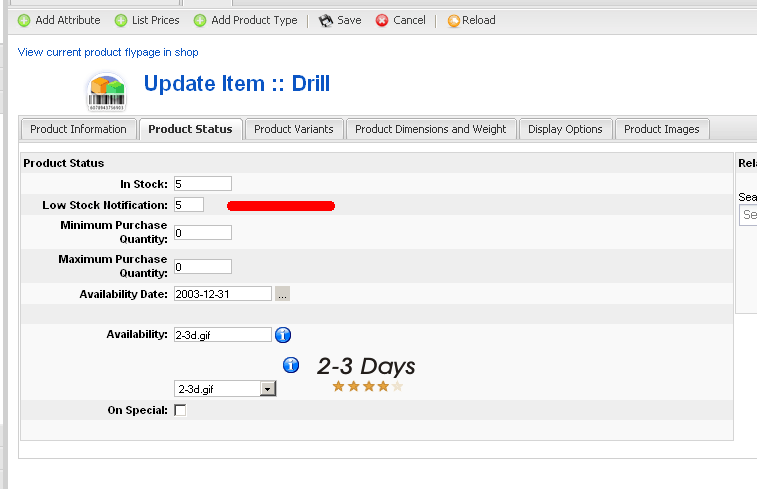The height and width of the screenshot is (489, 757).
Task: Open the 2-3d.gif availability image dropdown
Action: click(x=267, y=388)
